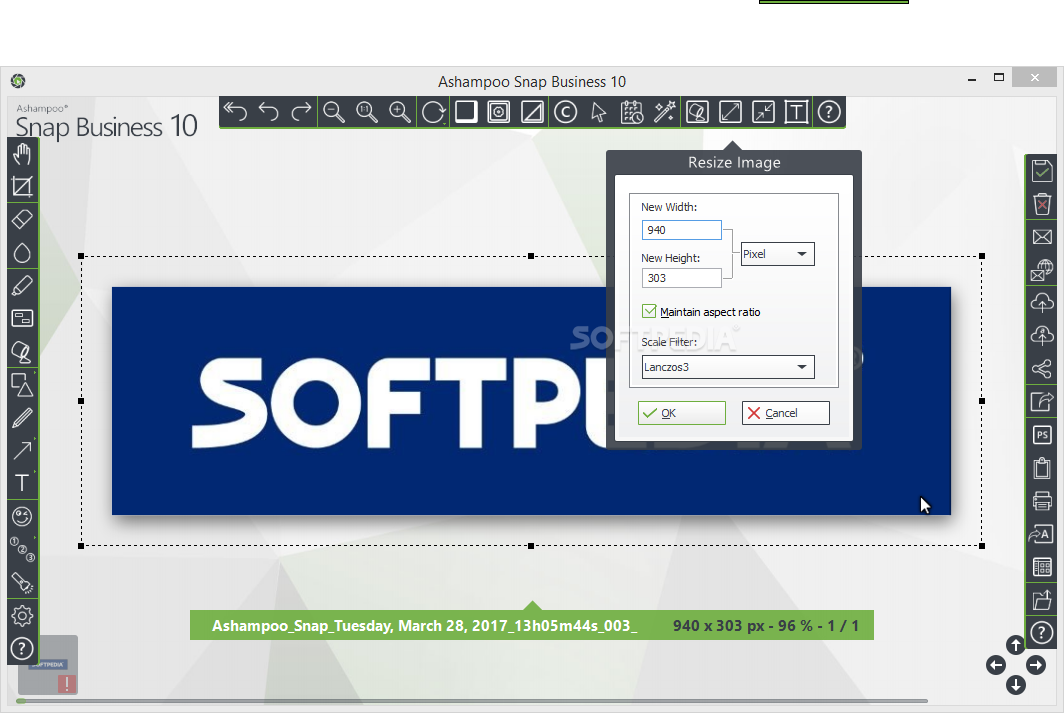Image resolution: width=1064 pixels, height=713 pixels.
Task: Open the smiley stamp tool
Action: tap(22, 516)
